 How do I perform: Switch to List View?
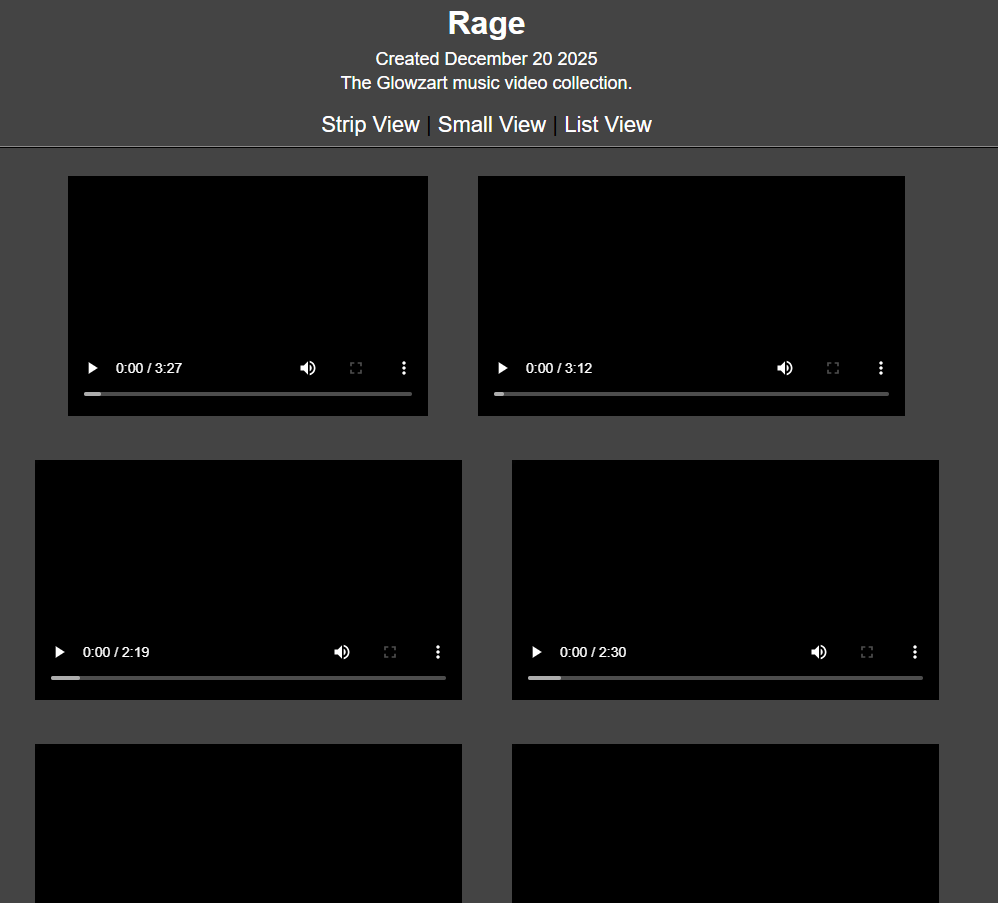(x=608, y=125)
